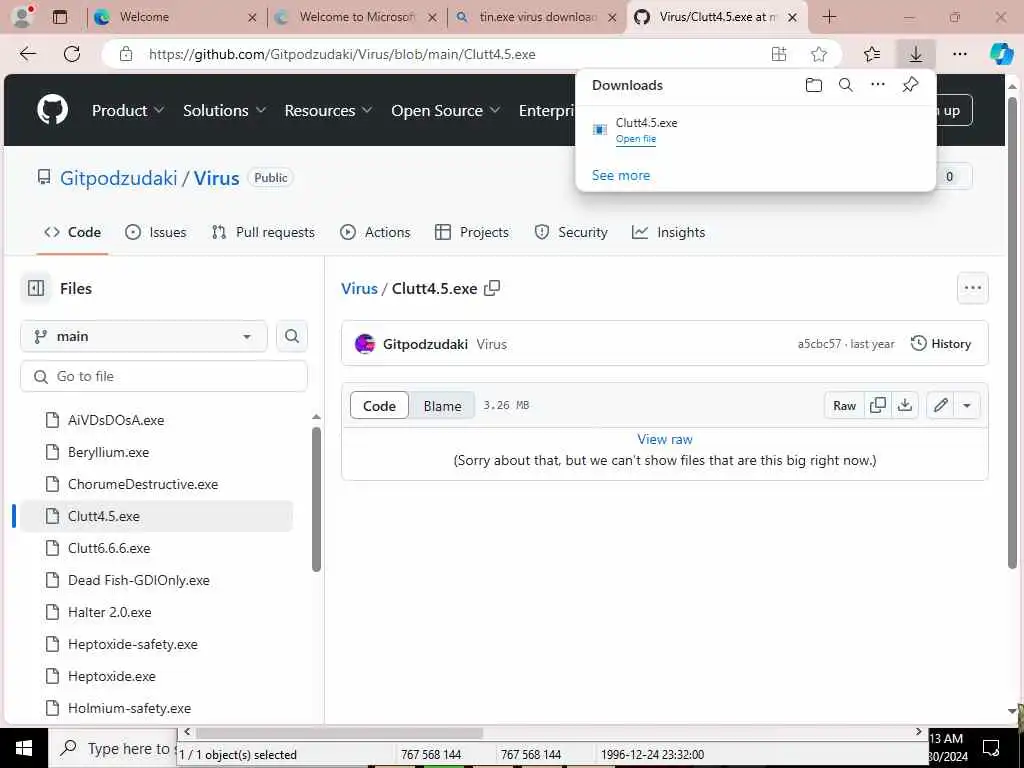The width and height of the screenshot is (1024, 768).
Task: Open the Copilot sidebar icon
Action: click(x=1001, y=54)
